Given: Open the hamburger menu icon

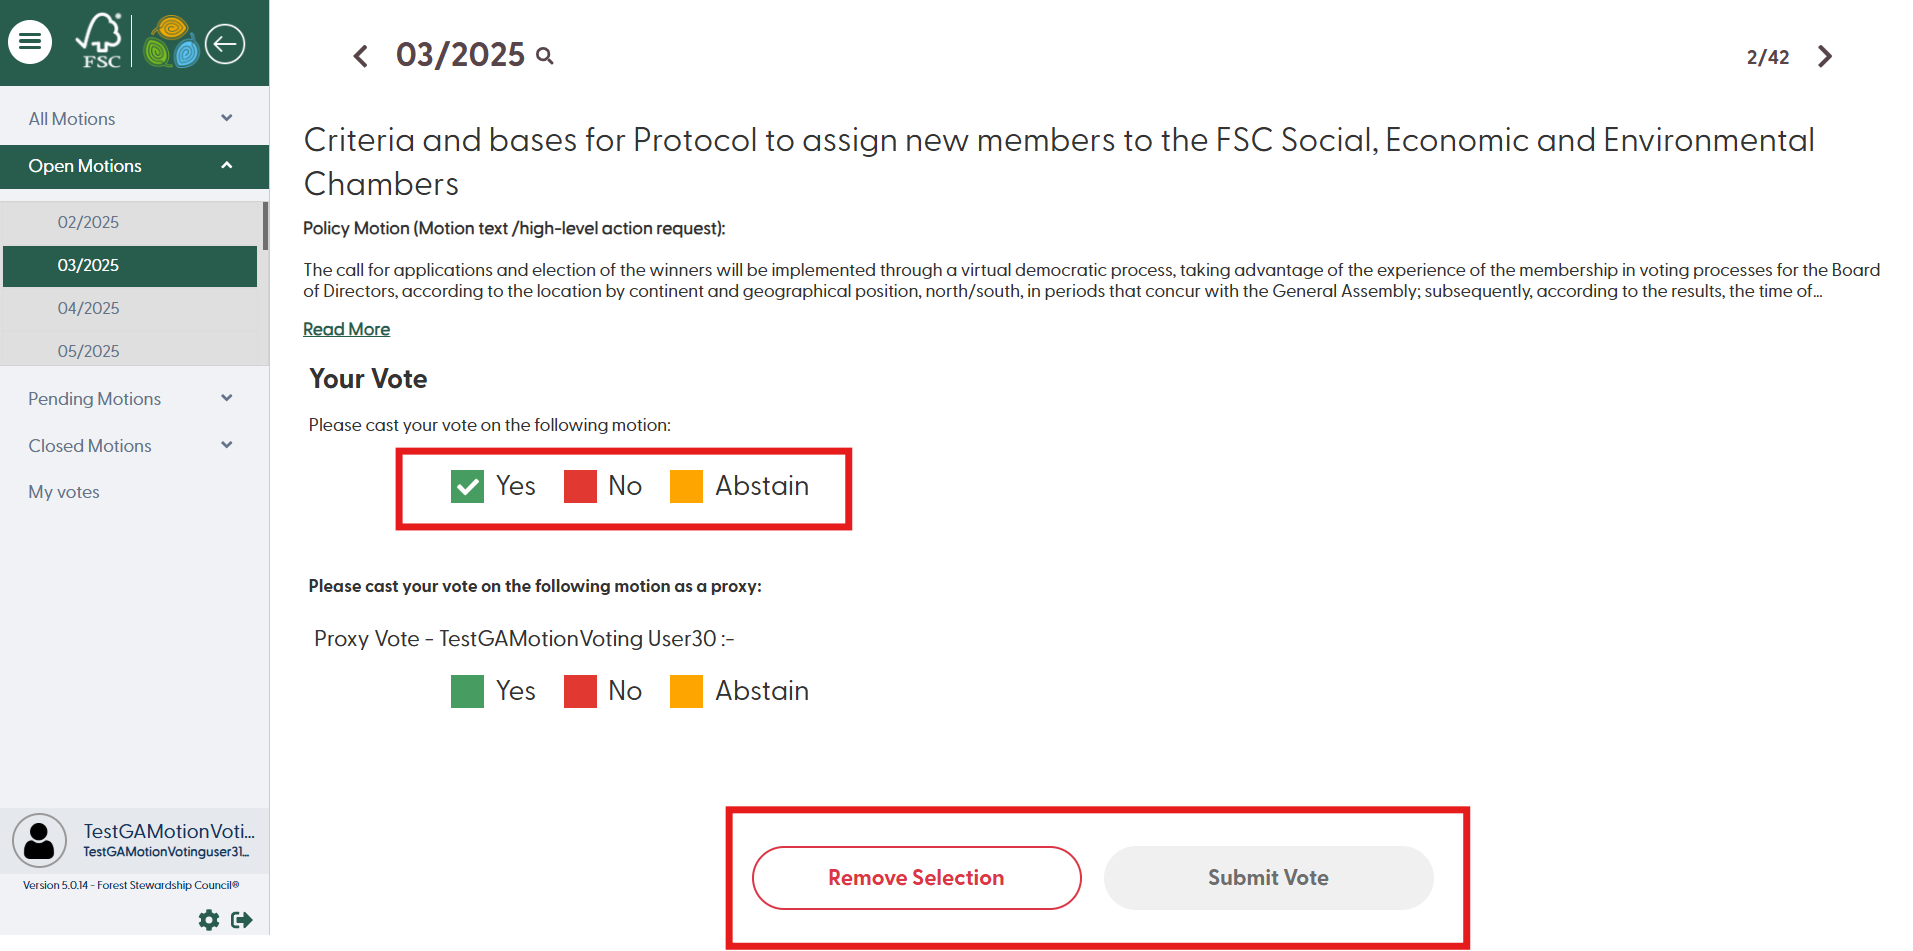Looking at the screenshot, I should click(x=30, y=42).
